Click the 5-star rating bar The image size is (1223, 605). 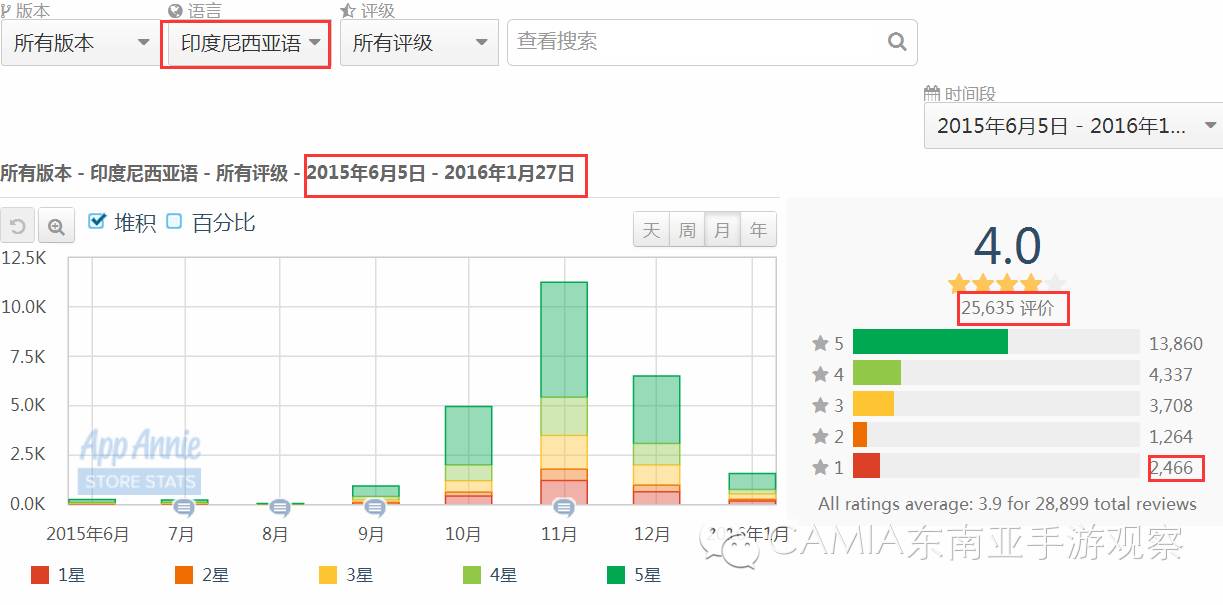996,342
